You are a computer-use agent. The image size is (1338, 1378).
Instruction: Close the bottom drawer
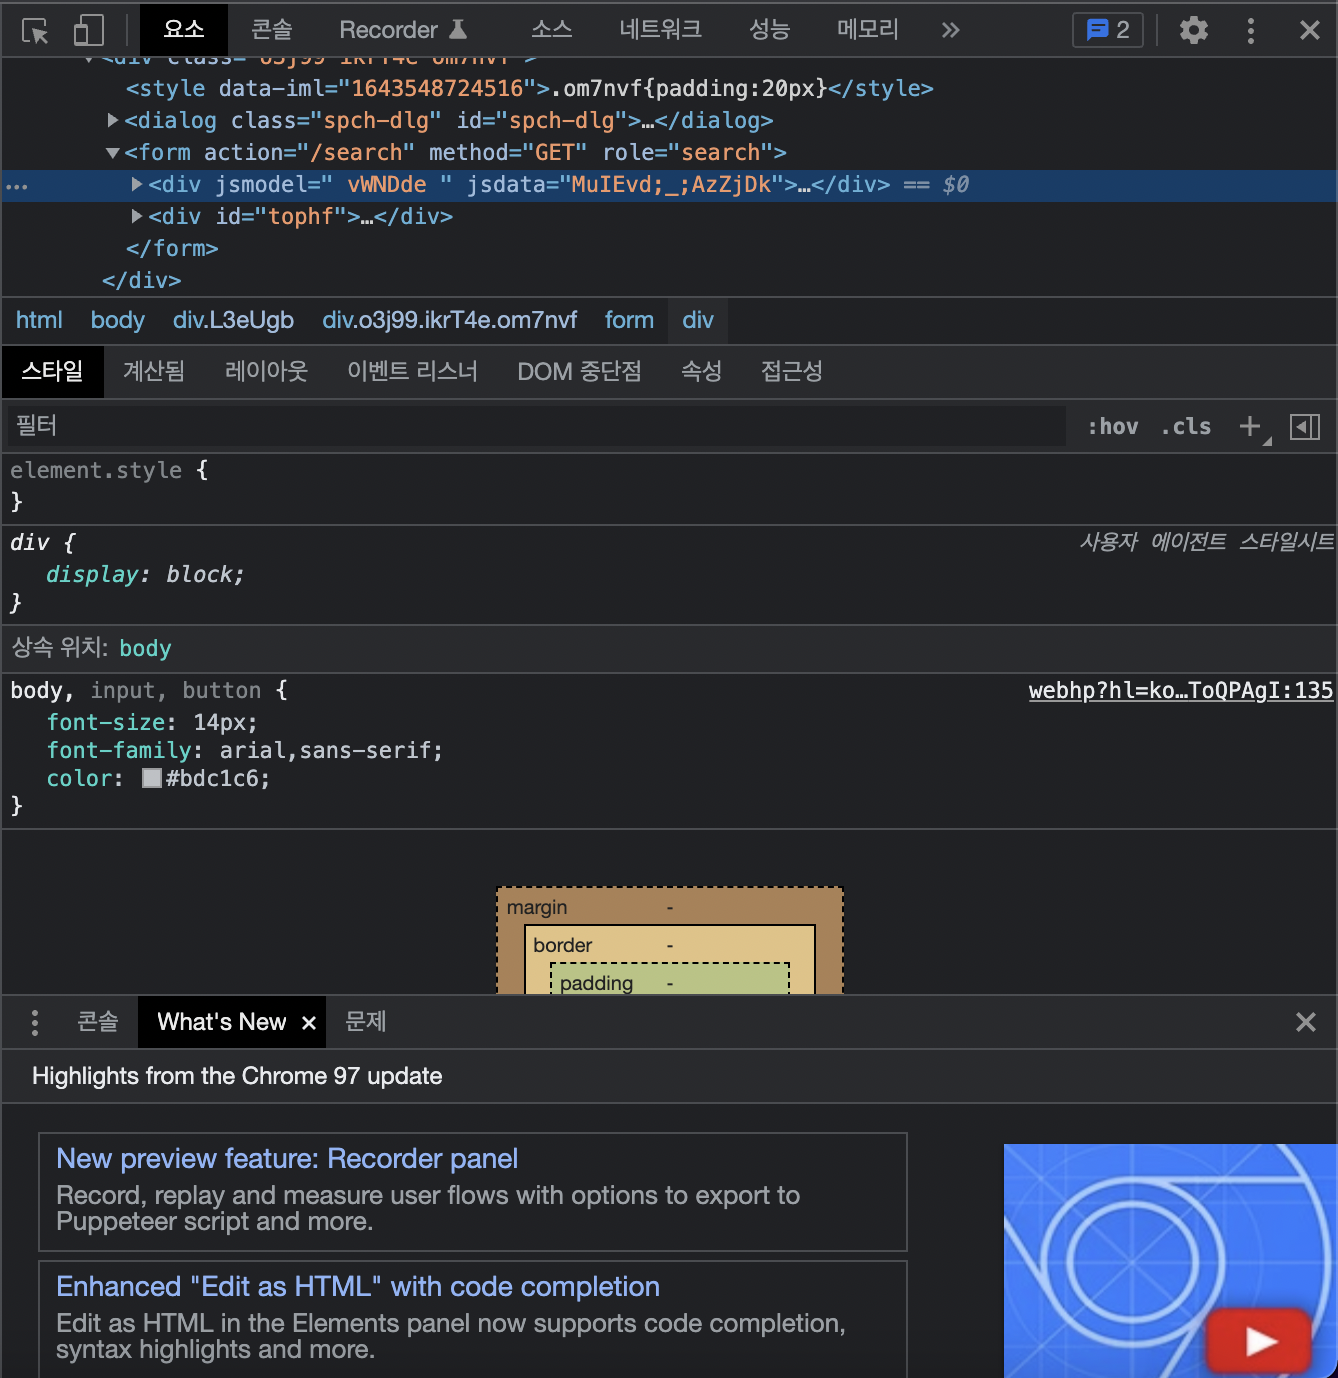[1306, 1022]
